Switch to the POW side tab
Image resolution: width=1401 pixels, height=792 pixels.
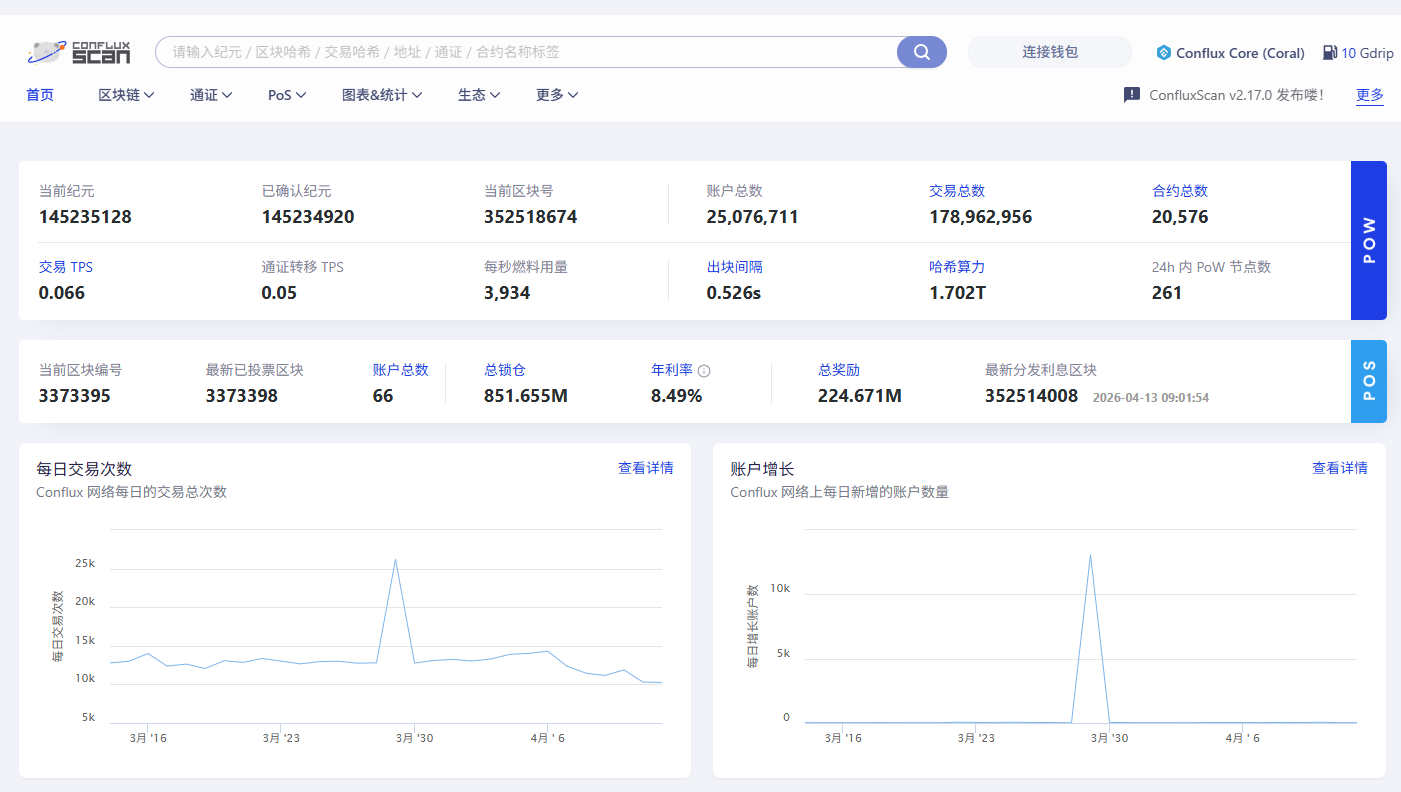(1368, 240)
